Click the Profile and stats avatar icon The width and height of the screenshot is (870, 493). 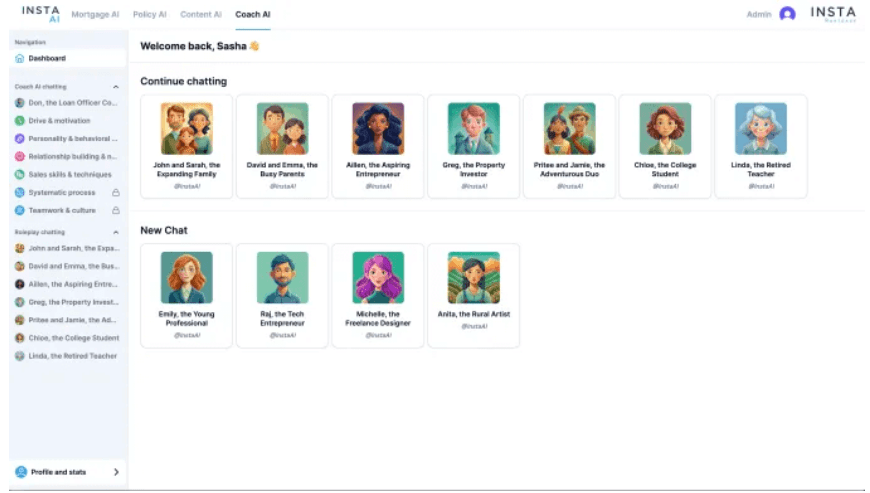tap(21, 472)
